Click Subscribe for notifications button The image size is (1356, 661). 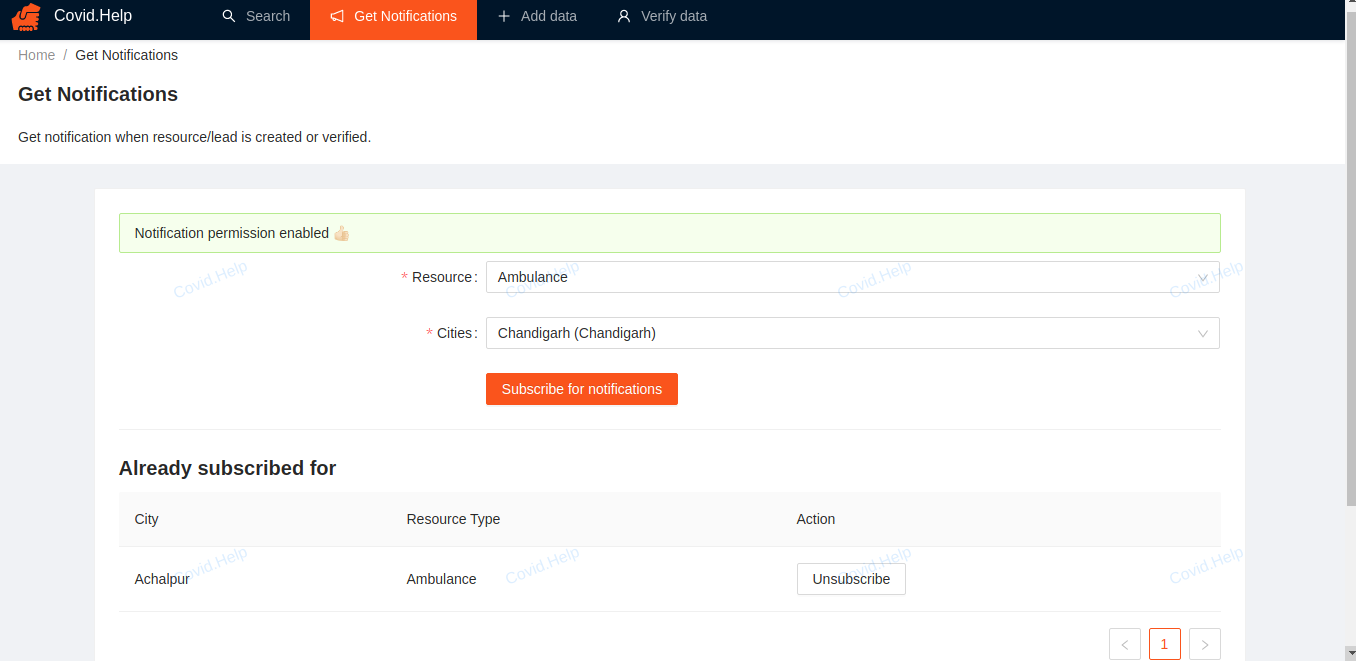tap(582, 389)
